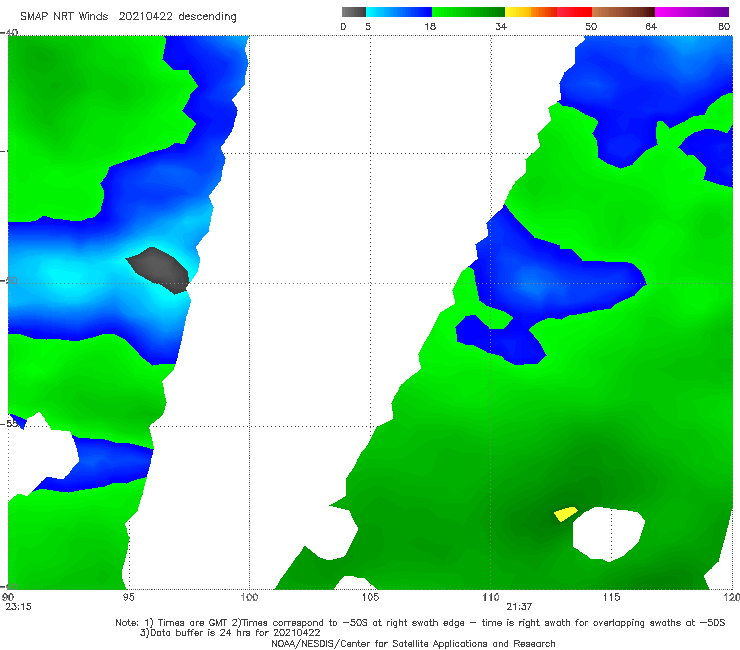The image size is (740, 650).
Task: Click the longitude axis label '95'
Action: (128, 597)
